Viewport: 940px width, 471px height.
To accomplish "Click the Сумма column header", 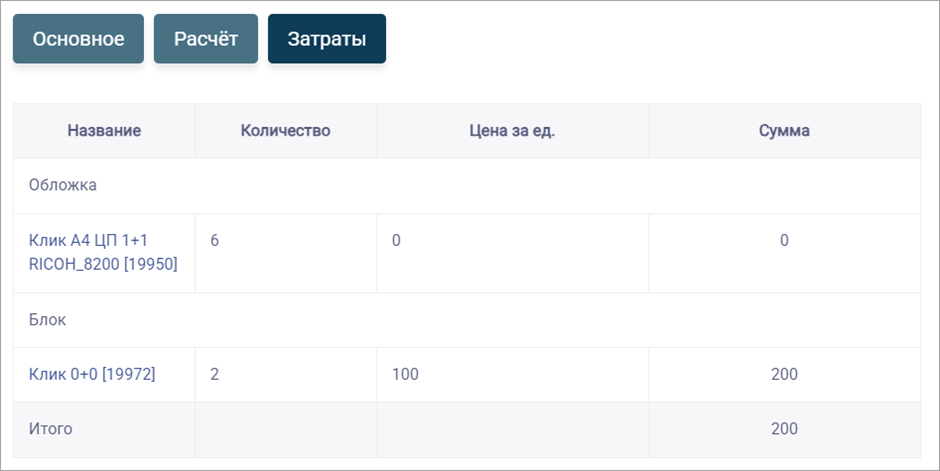I will (x=784, y=131).
